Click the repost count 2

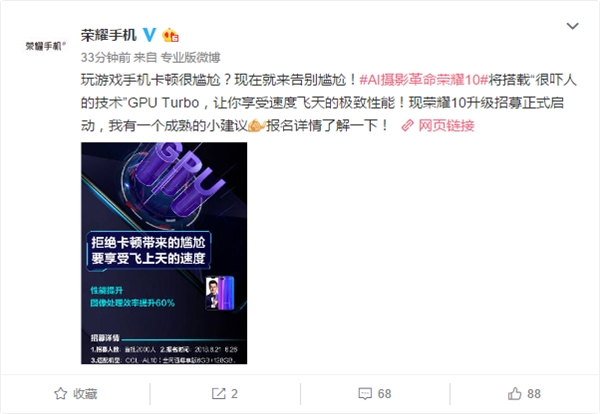pos(234,394)
